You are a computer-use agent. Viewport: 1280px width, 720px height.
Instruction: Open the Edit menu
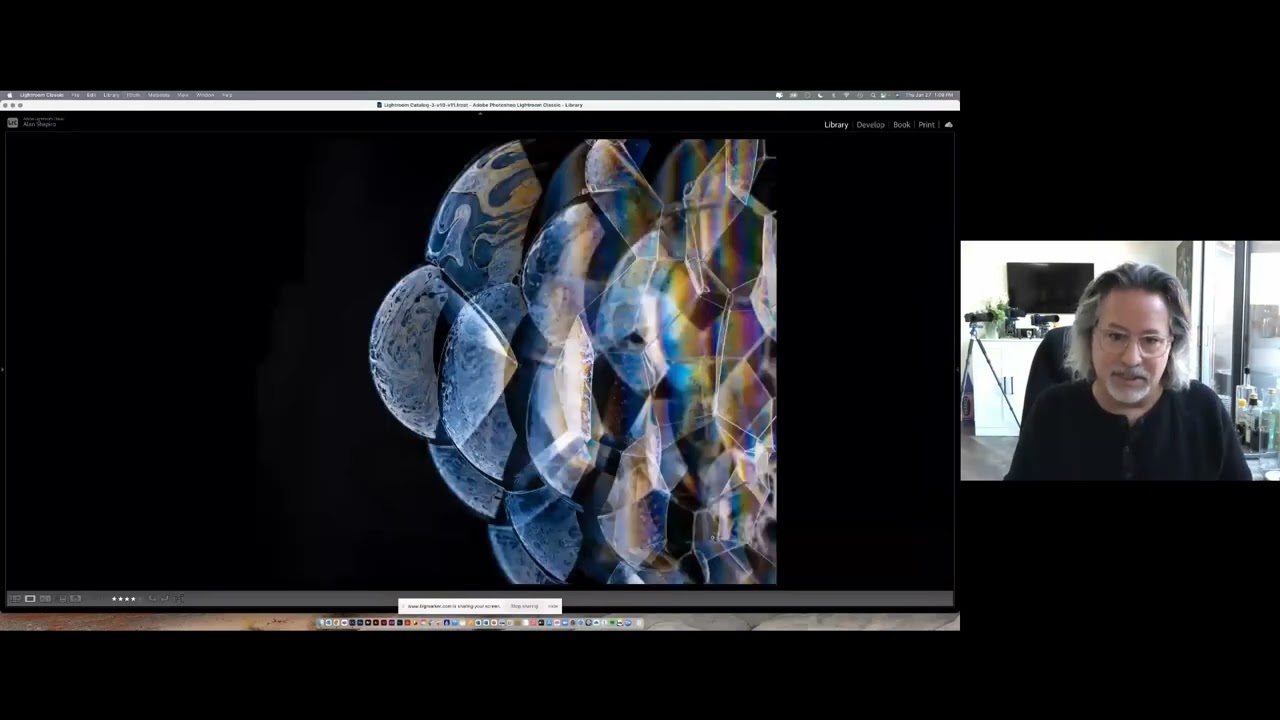[x=91, y=95]
